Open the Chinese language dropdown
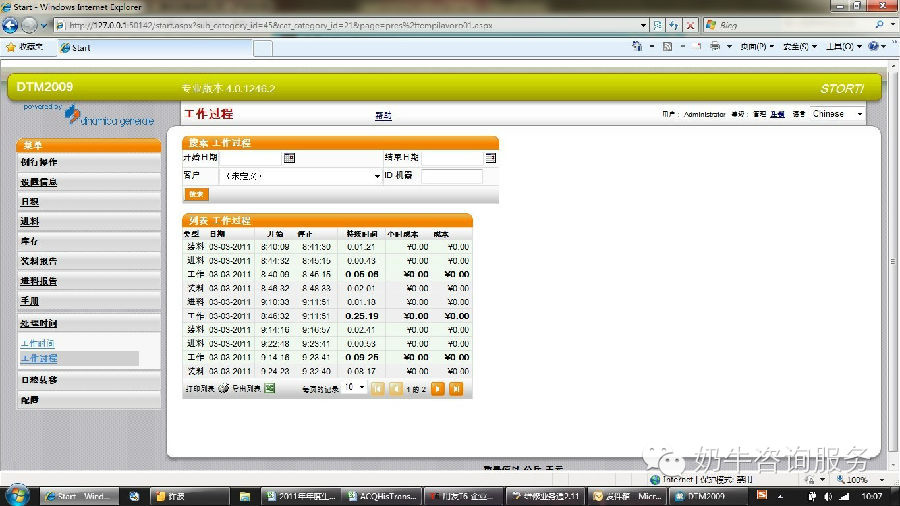Viewport: 900px width, 506px height. click(x=838, y=114)
